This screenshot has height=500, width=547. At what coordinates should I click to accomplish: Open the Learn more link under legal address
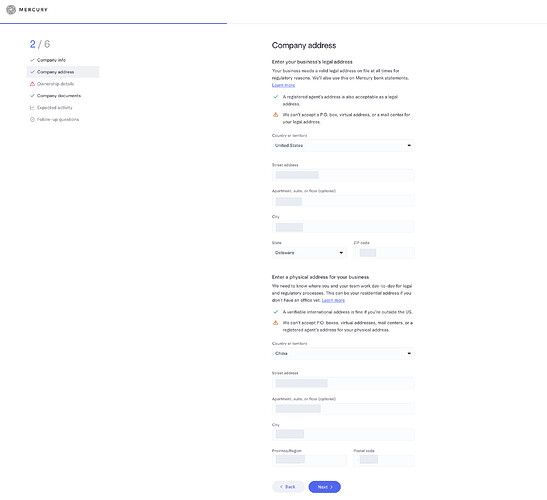point(283,85)
